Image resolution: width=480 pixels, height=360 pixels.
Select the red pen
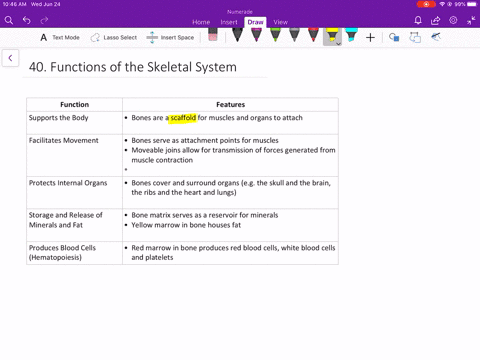[313, 35]
